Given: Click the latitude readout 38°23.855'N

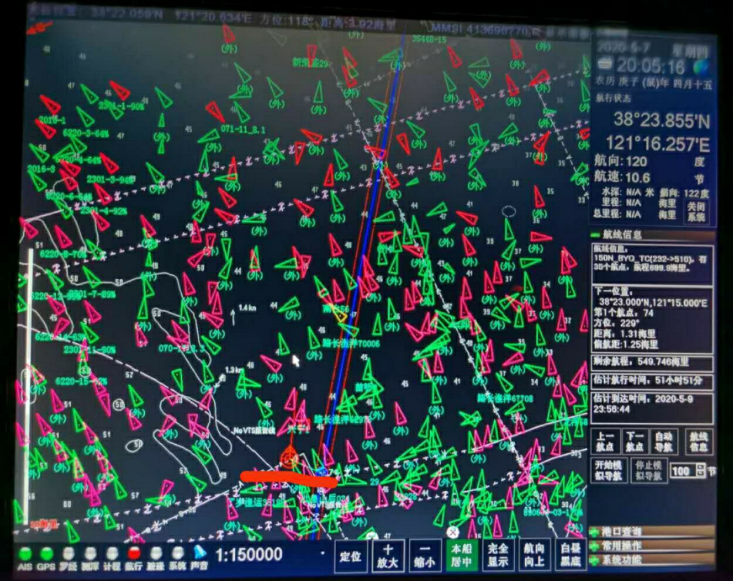Looking at the screenshot, I should point(661,120).
